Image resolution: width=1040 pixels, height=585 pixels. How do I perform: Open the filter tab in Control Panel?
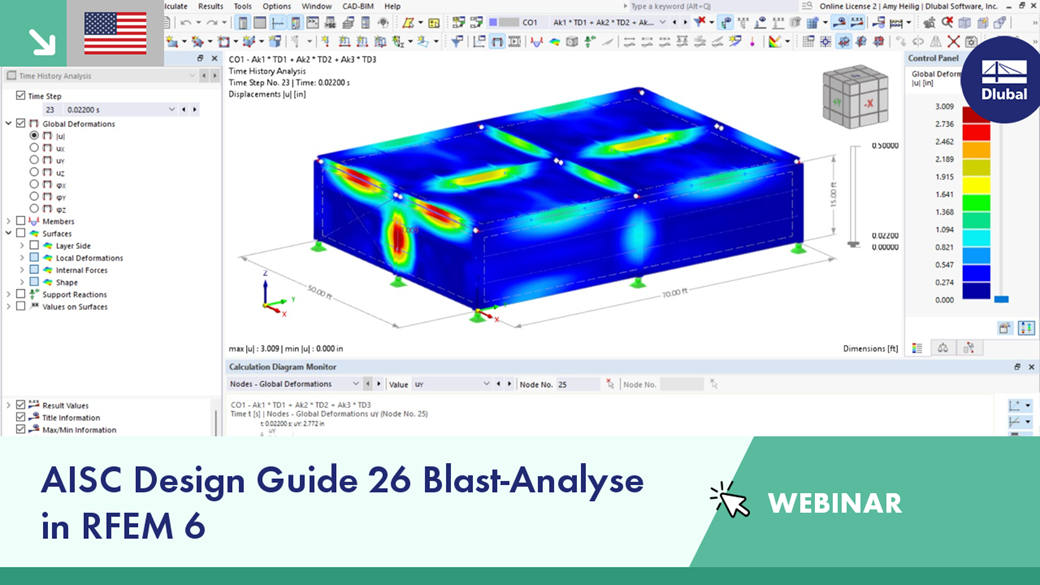968,348
